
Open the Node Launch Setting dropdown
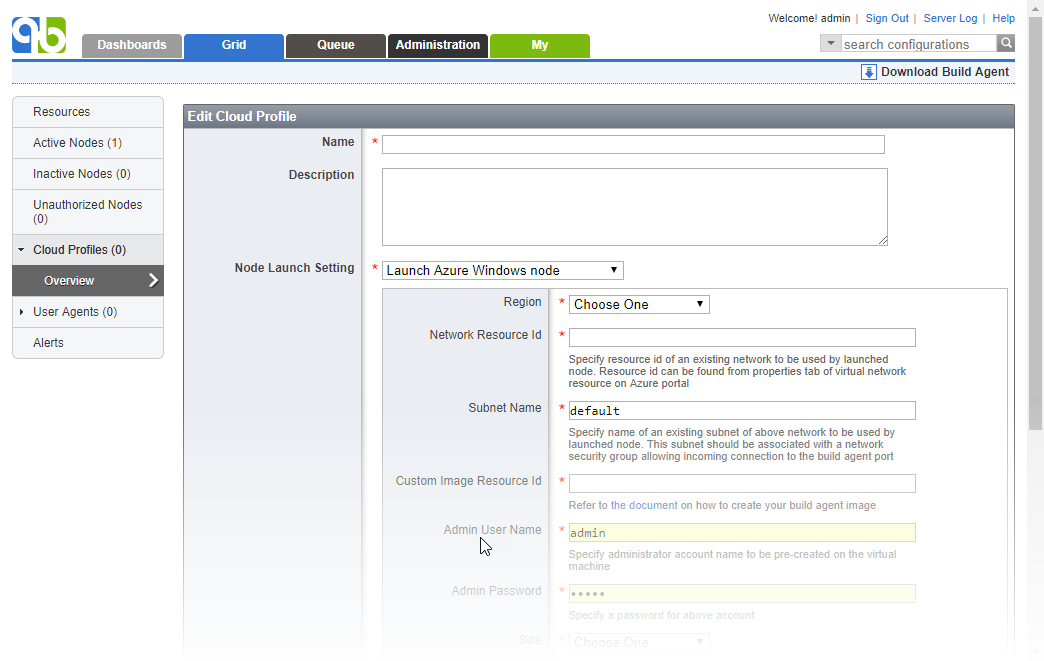click(502, 270)
